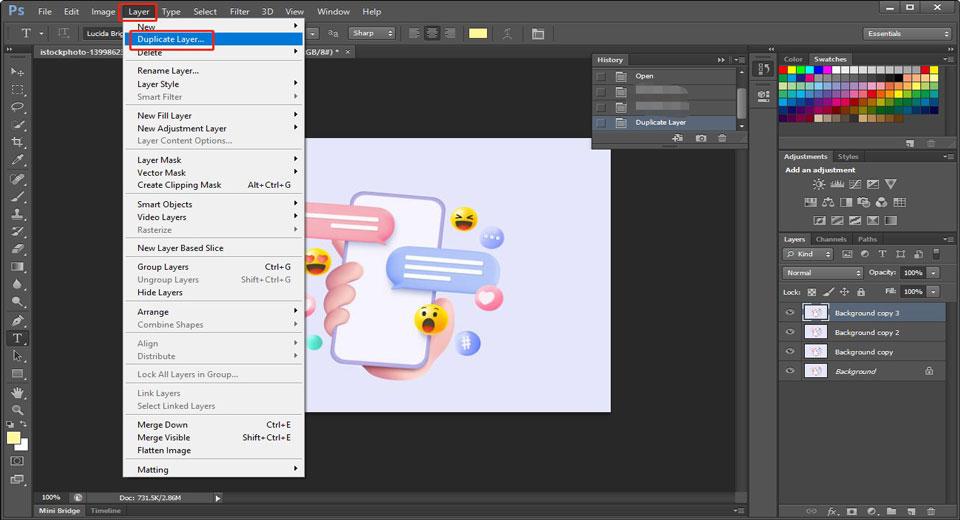Select the Gradient tool
Viewport: 960px width, 520px height.
(17, 266)
